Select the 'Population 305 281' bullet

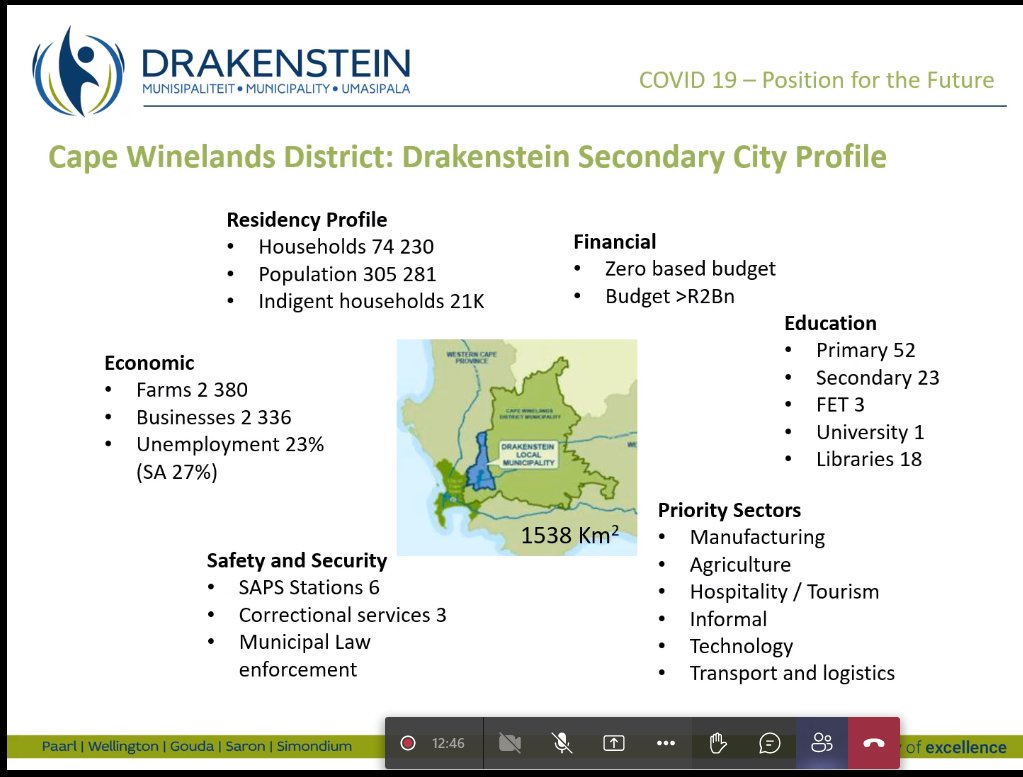347,274
